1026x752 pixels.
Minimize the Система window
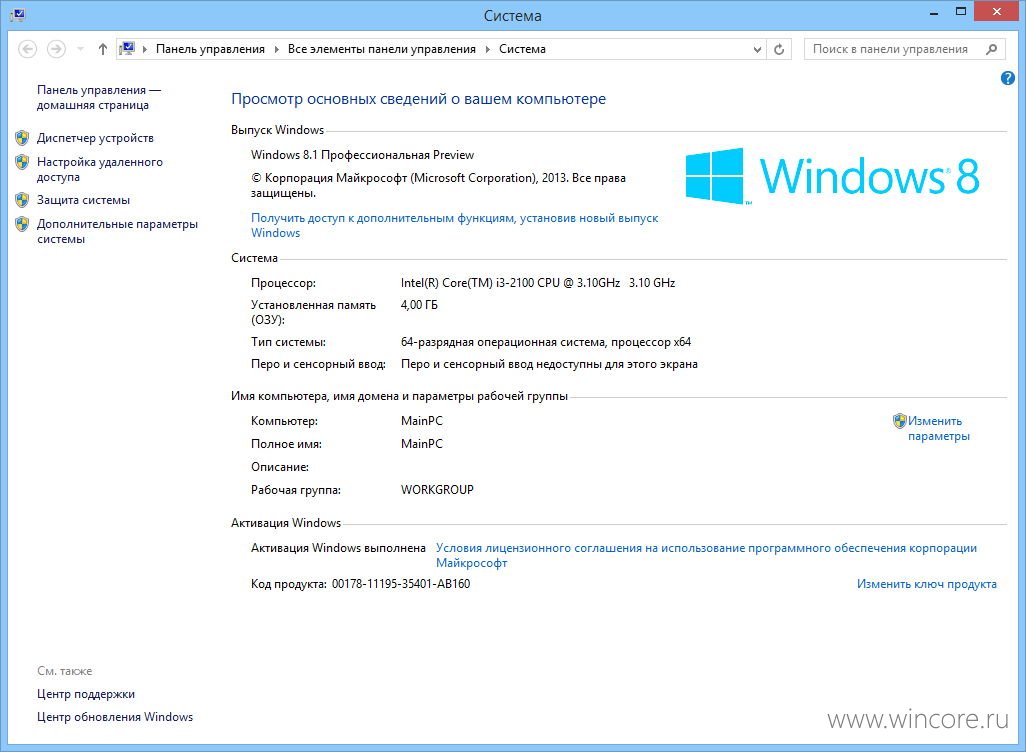point(934,12)
